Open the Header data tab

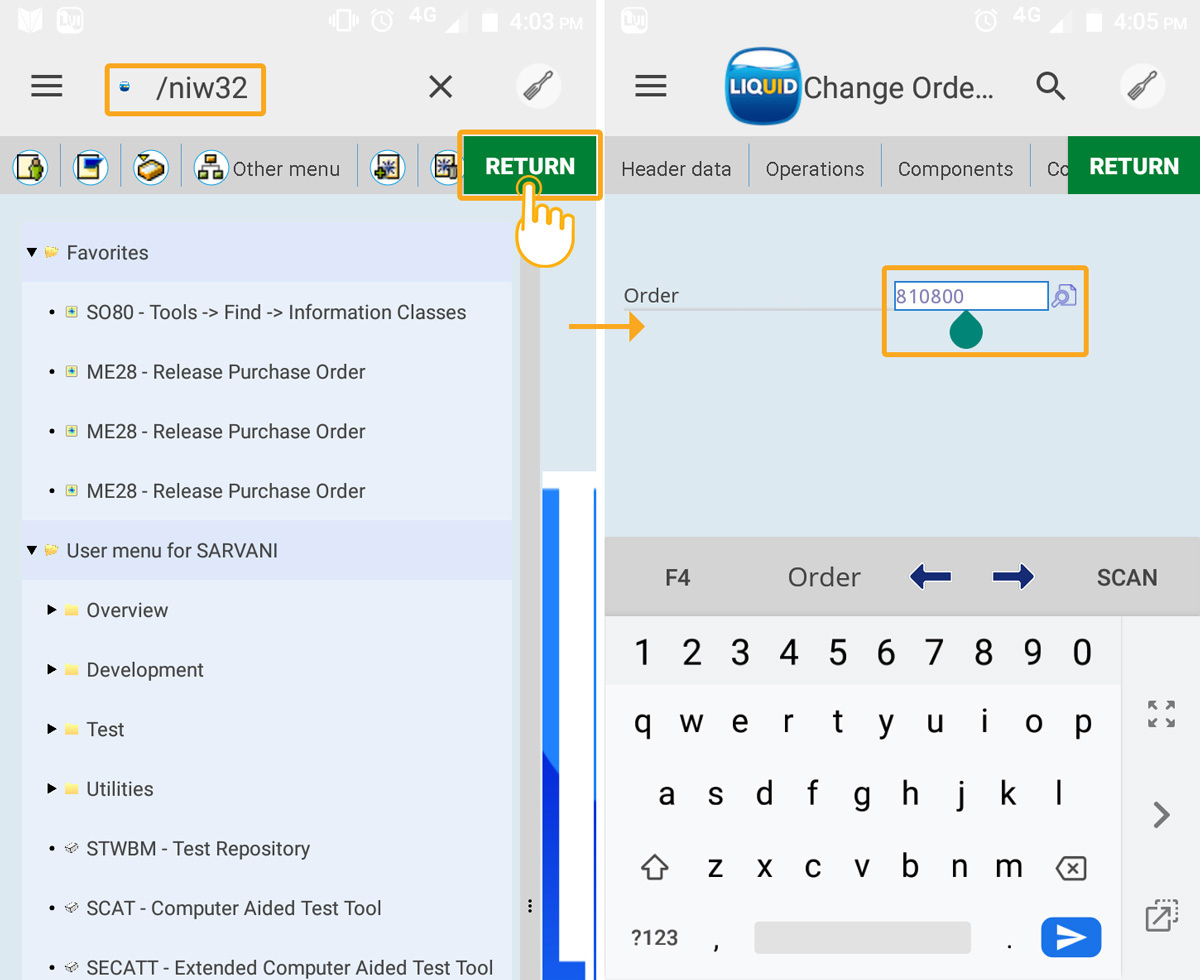pos(676,169)
